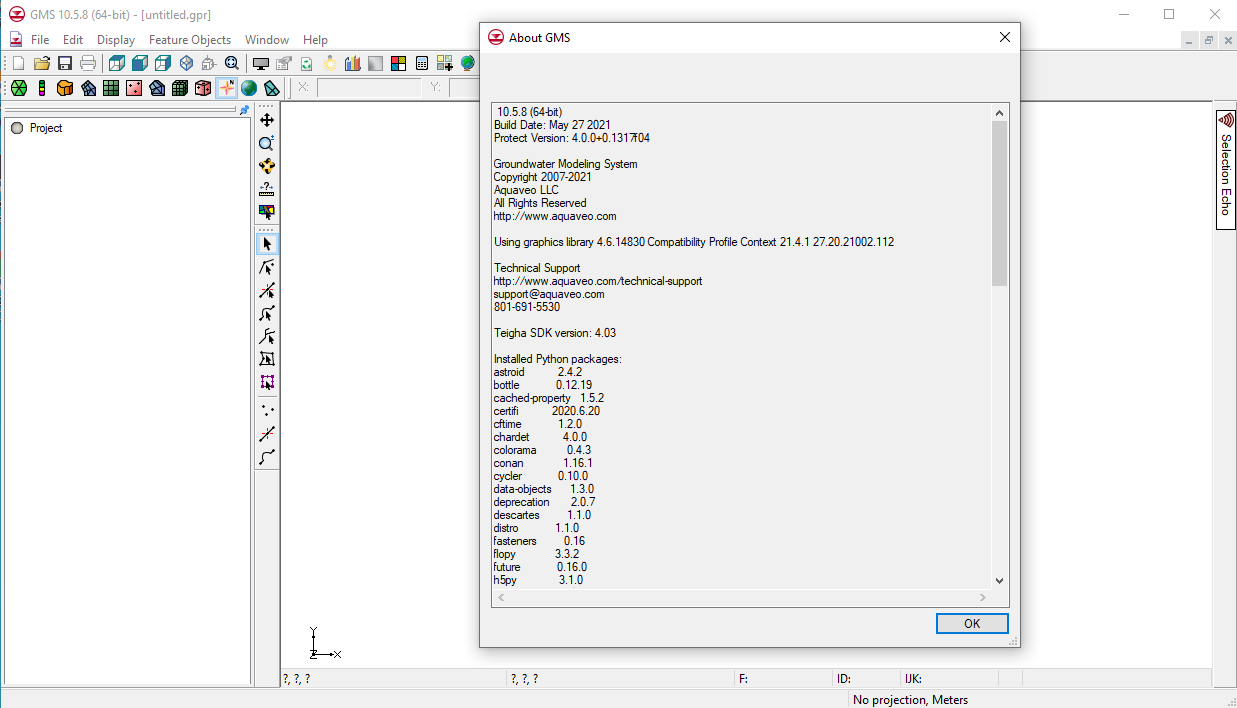Select the TIN module icon

click(18, 88)
